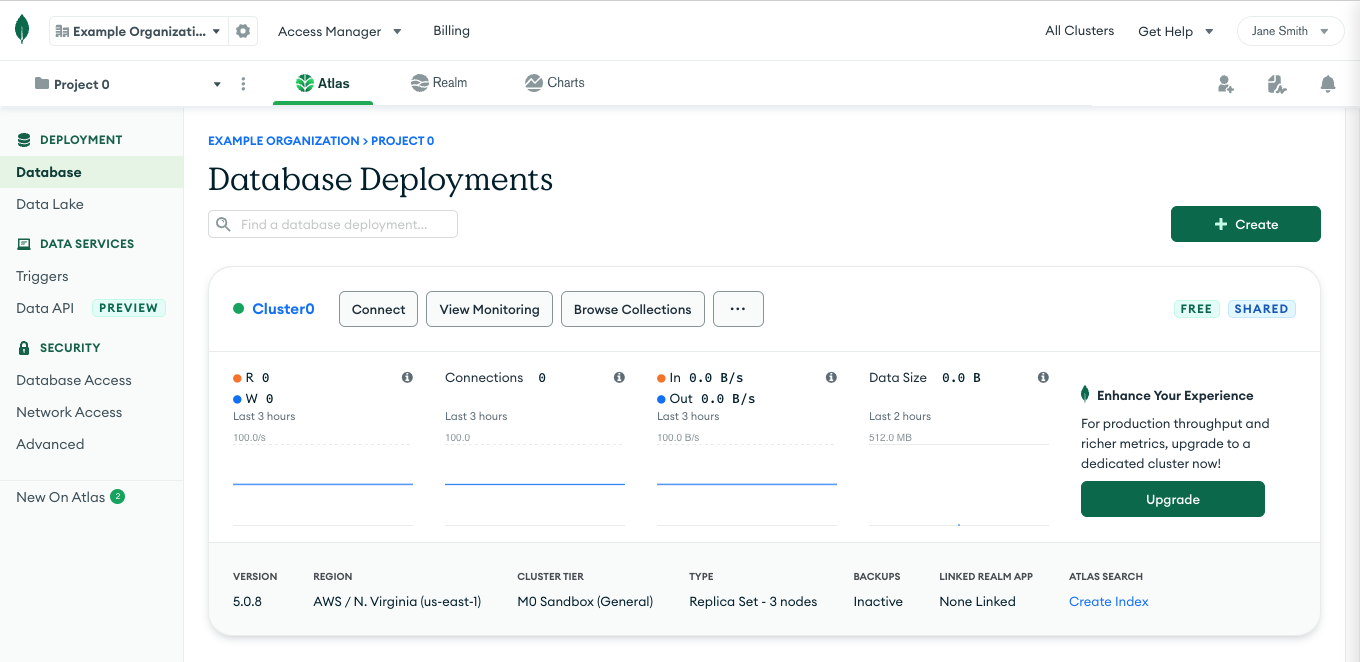The height and width of the screenshot is (662, 1360).
Task: Click the Connections chart
Action: pos(535,484)
